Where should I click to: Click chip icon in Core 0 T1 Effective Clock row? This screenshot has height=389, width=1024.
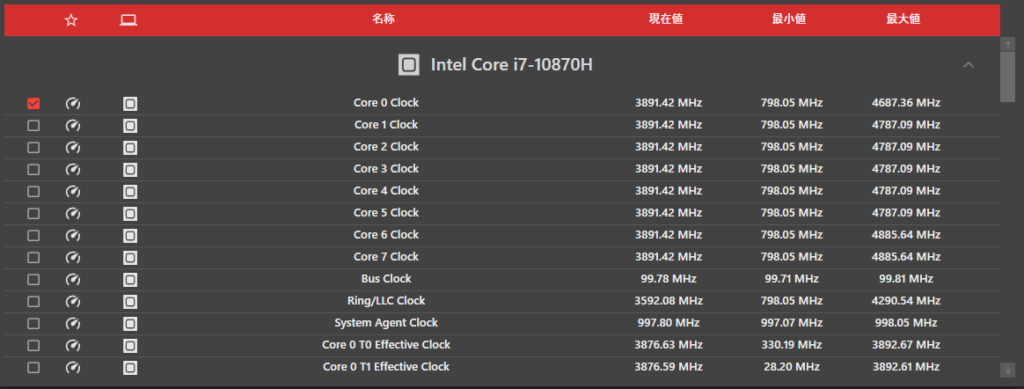click(x=130, y=367)
